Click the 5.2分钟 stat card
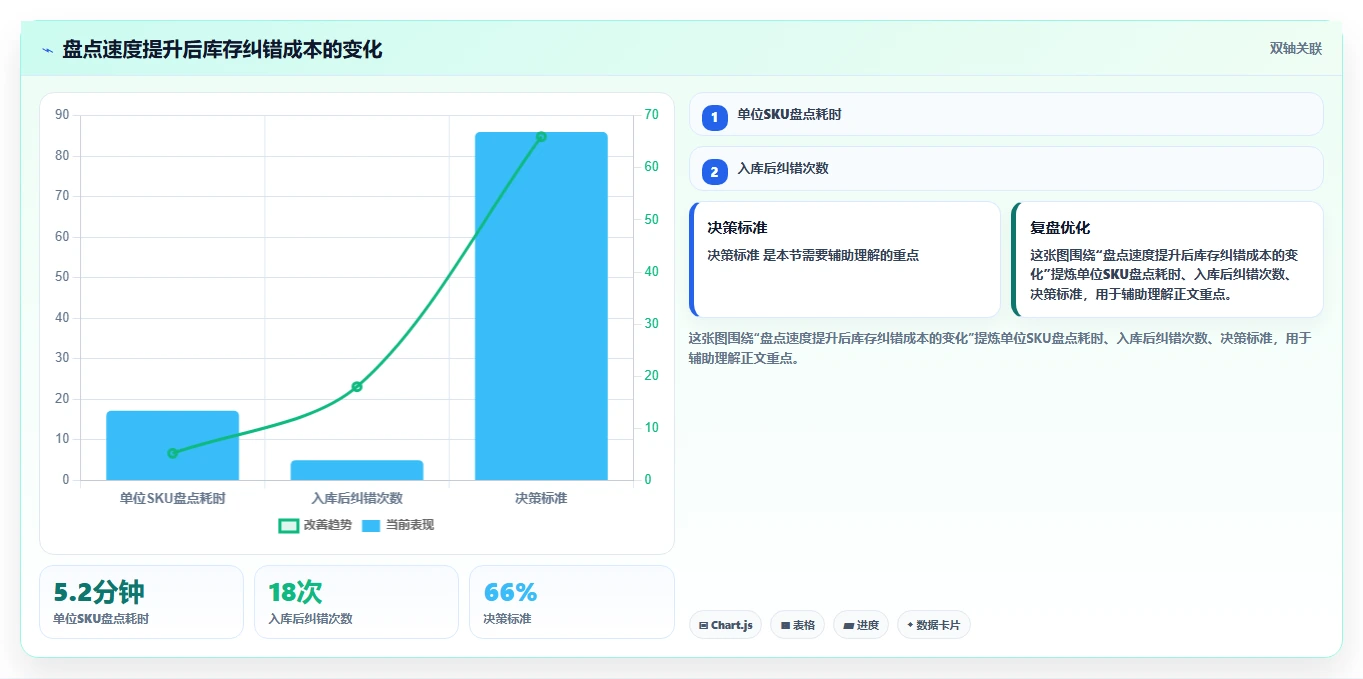1363x679 pixels. pyautogui.click(x=141, y=601)
